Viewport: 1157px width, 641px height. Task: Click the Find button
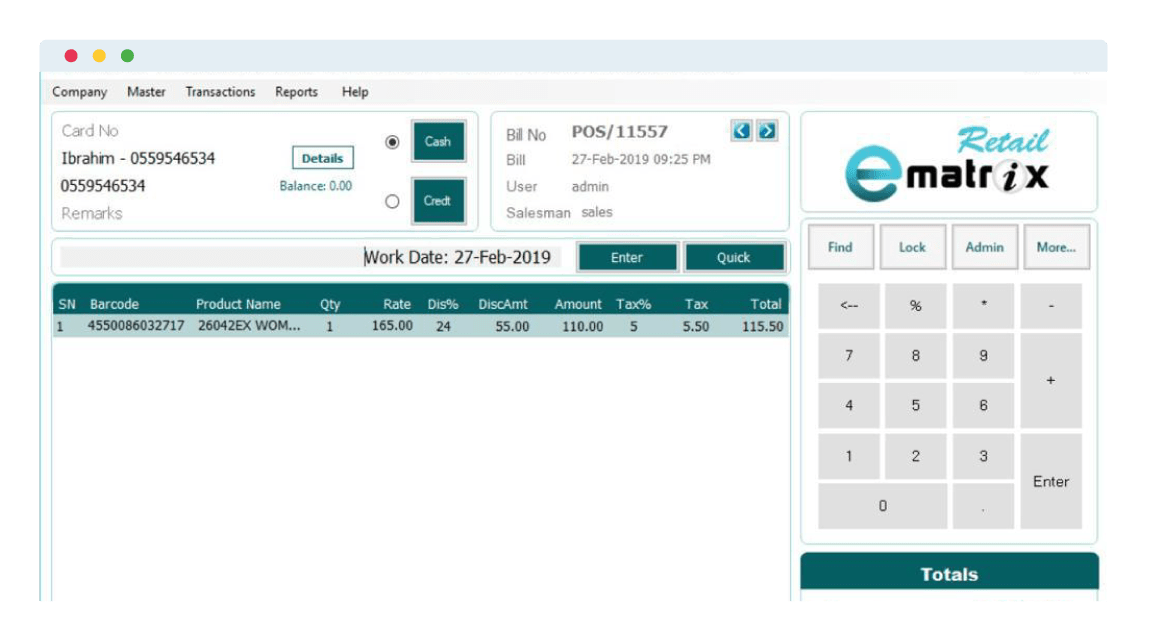(840, 247)
